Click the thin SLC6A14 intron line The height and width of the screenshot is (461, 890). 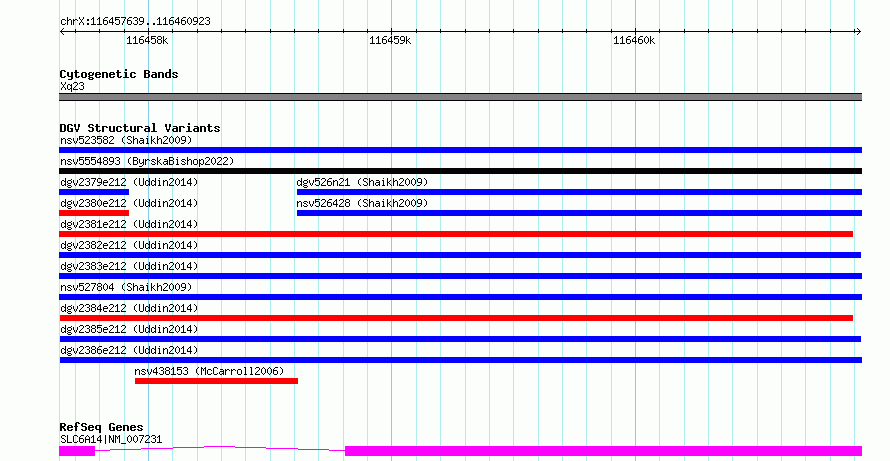pyautogui.click(x=220, y=449)
